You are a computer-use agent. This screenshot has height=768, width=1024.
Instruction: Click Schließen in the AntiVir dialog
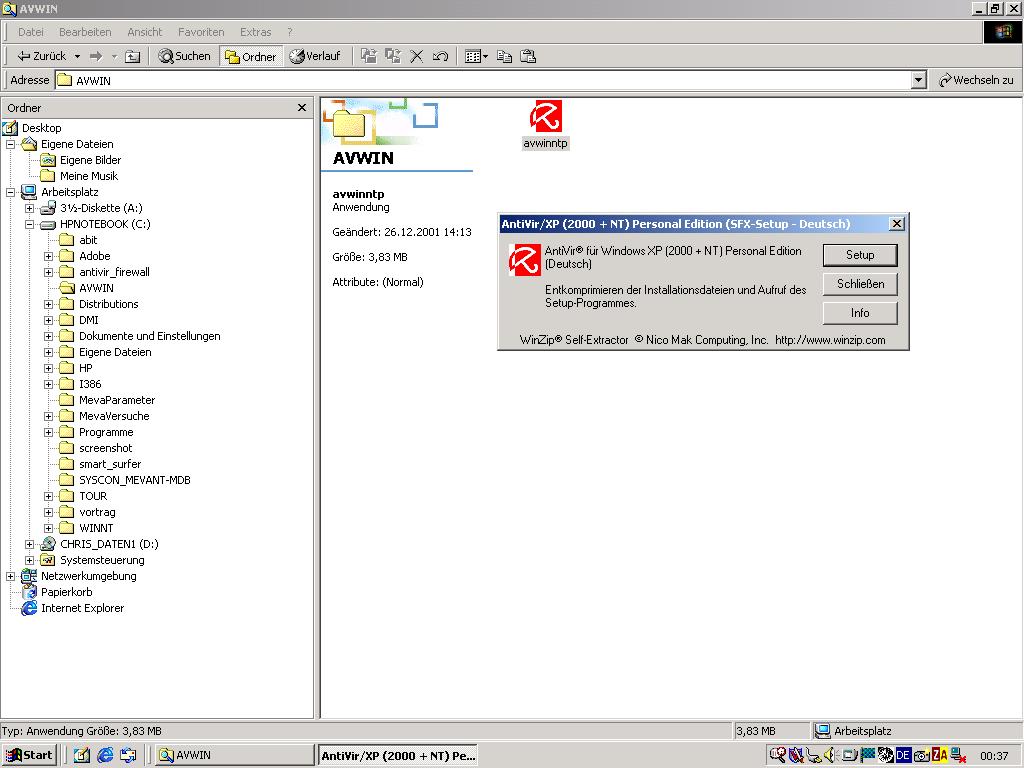tap(860, 284)
